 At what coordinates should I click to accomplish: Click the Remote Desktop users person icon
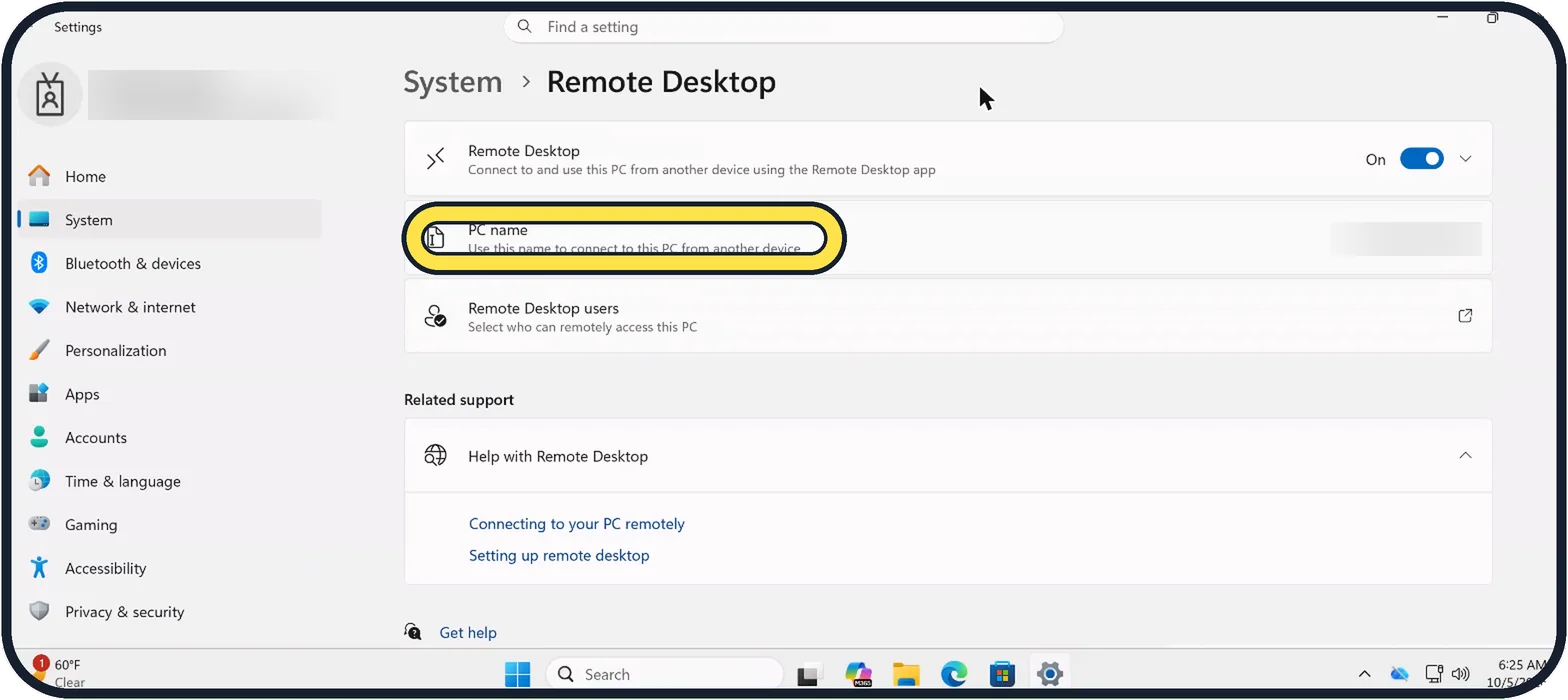[x=435, y=316]
